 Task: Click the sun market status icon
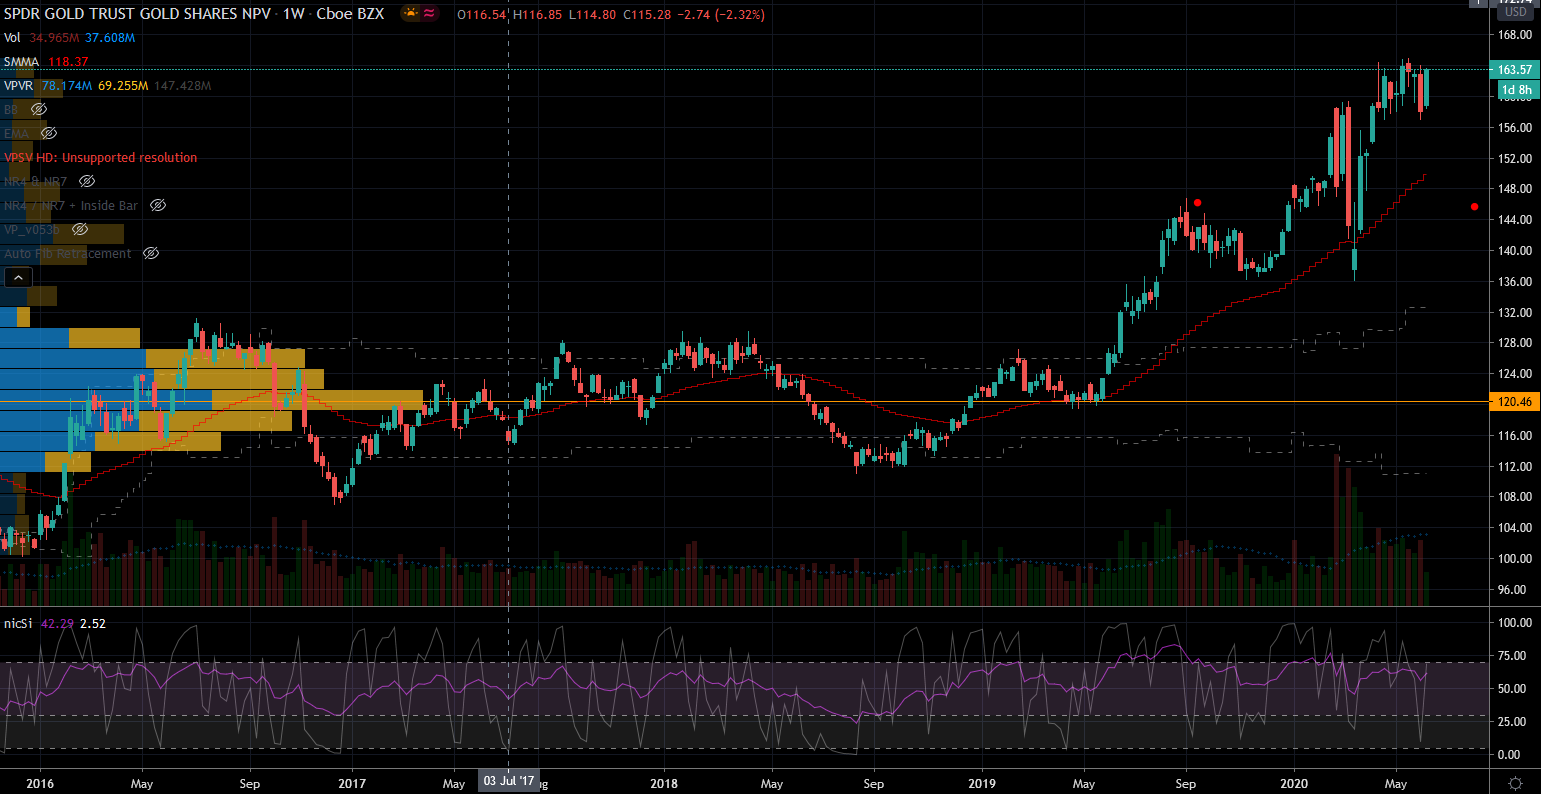point(411,14)
